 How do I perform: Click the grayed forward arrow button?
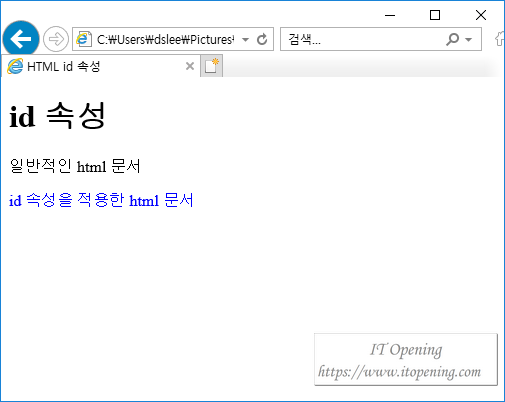tap(56, 39)
